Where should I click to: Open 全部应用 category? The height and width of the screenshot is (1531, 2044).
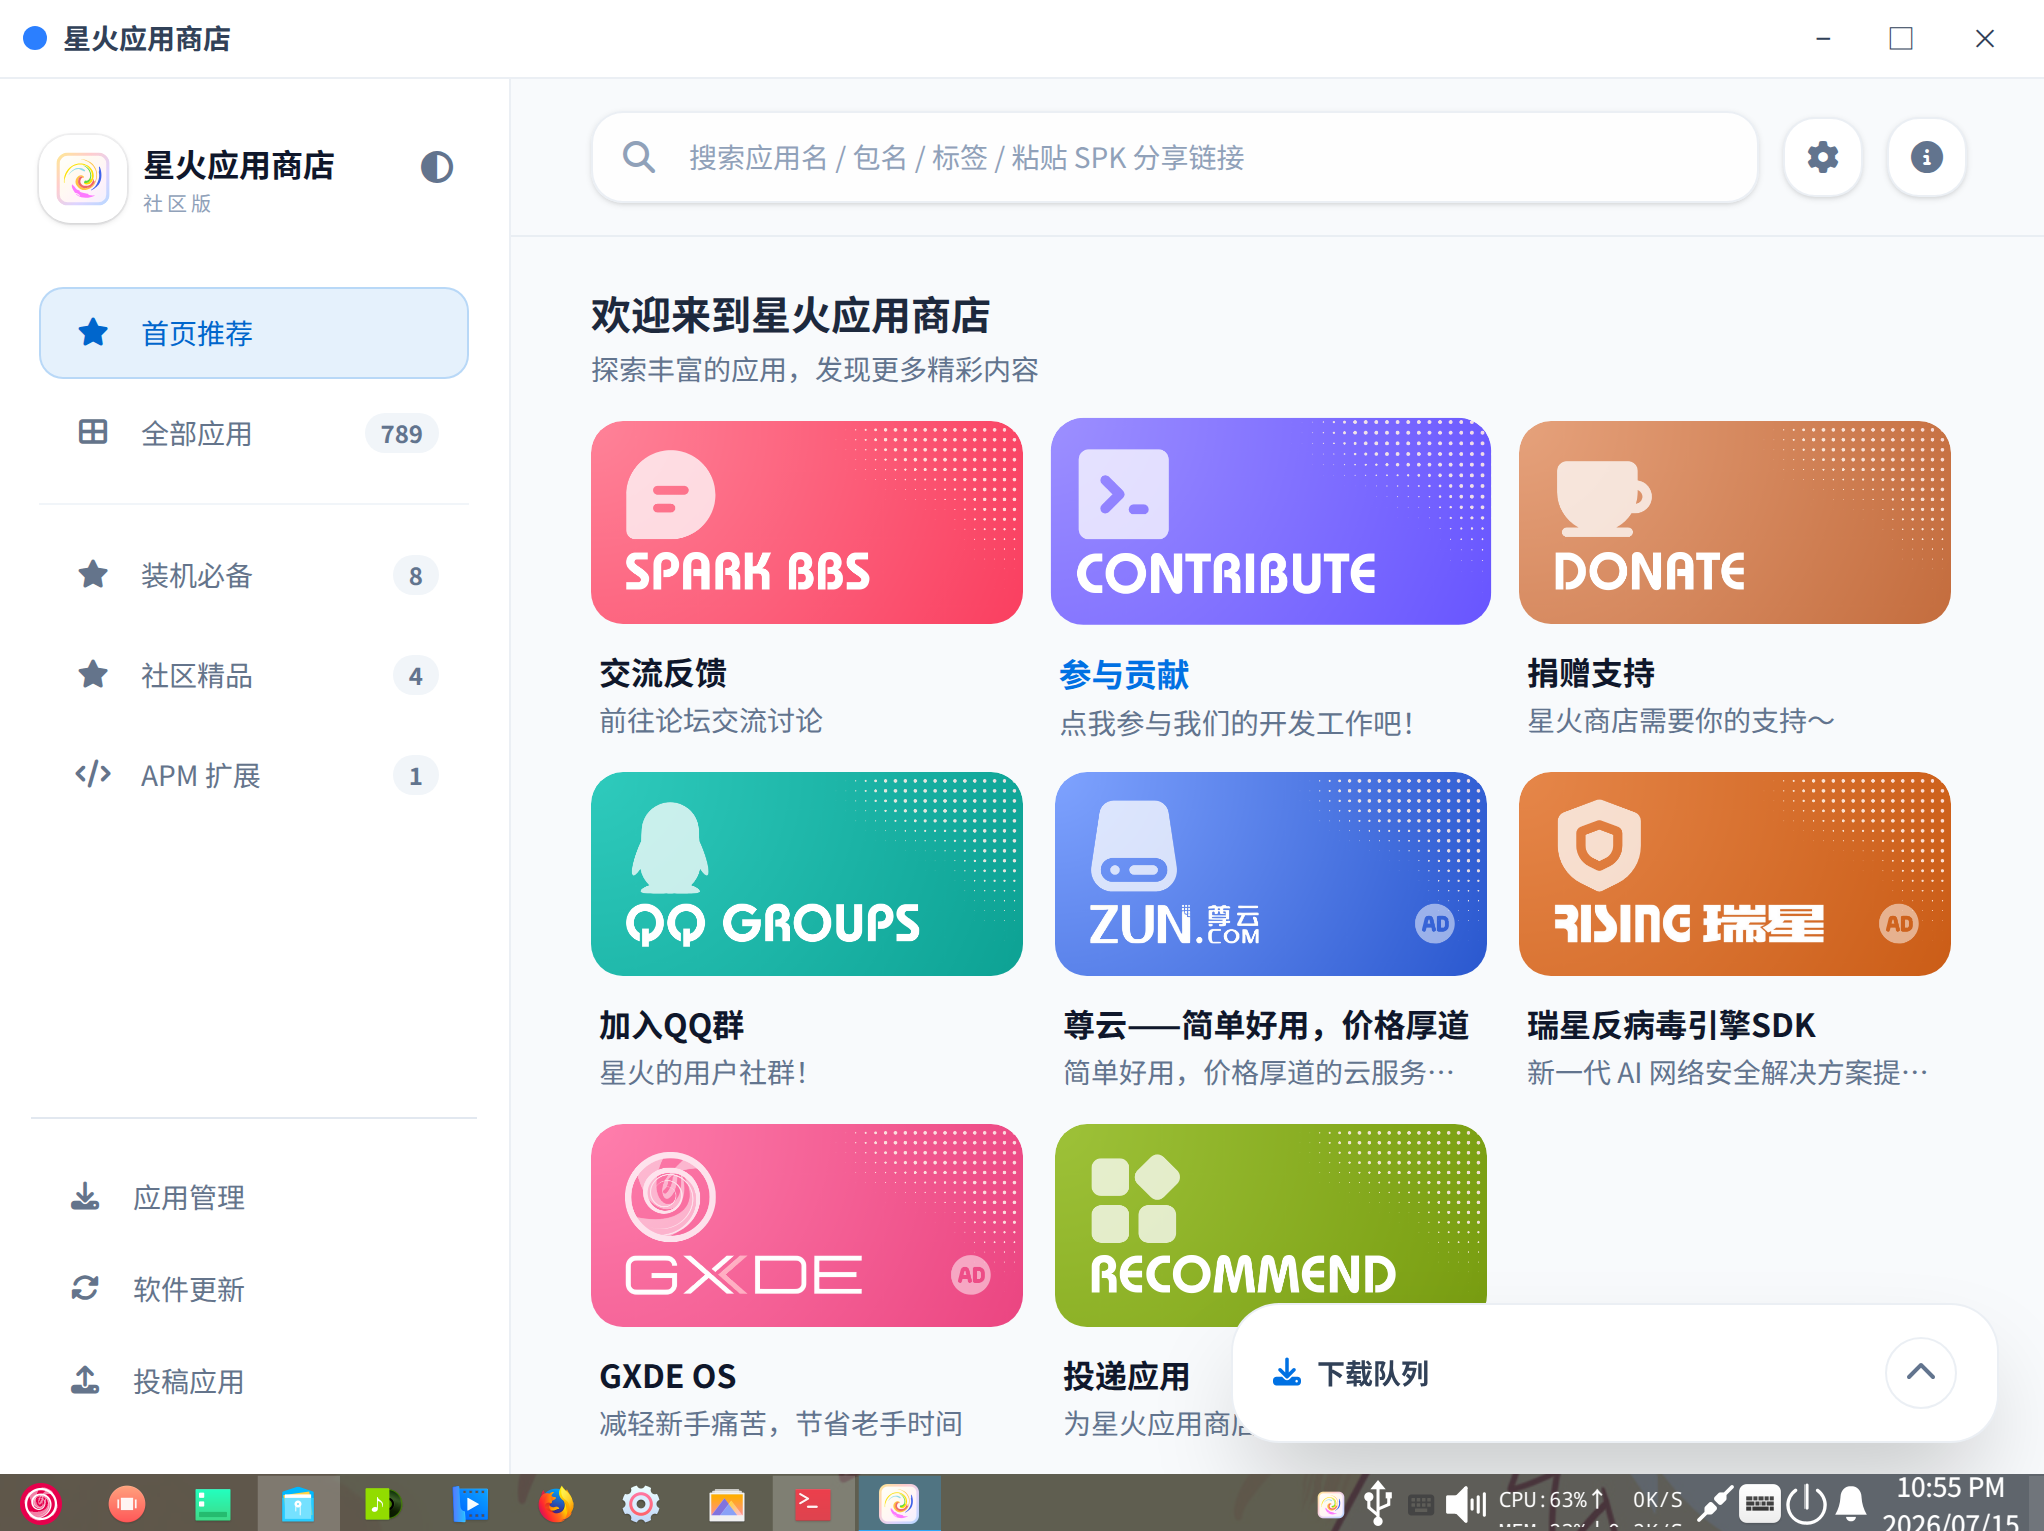254,434
